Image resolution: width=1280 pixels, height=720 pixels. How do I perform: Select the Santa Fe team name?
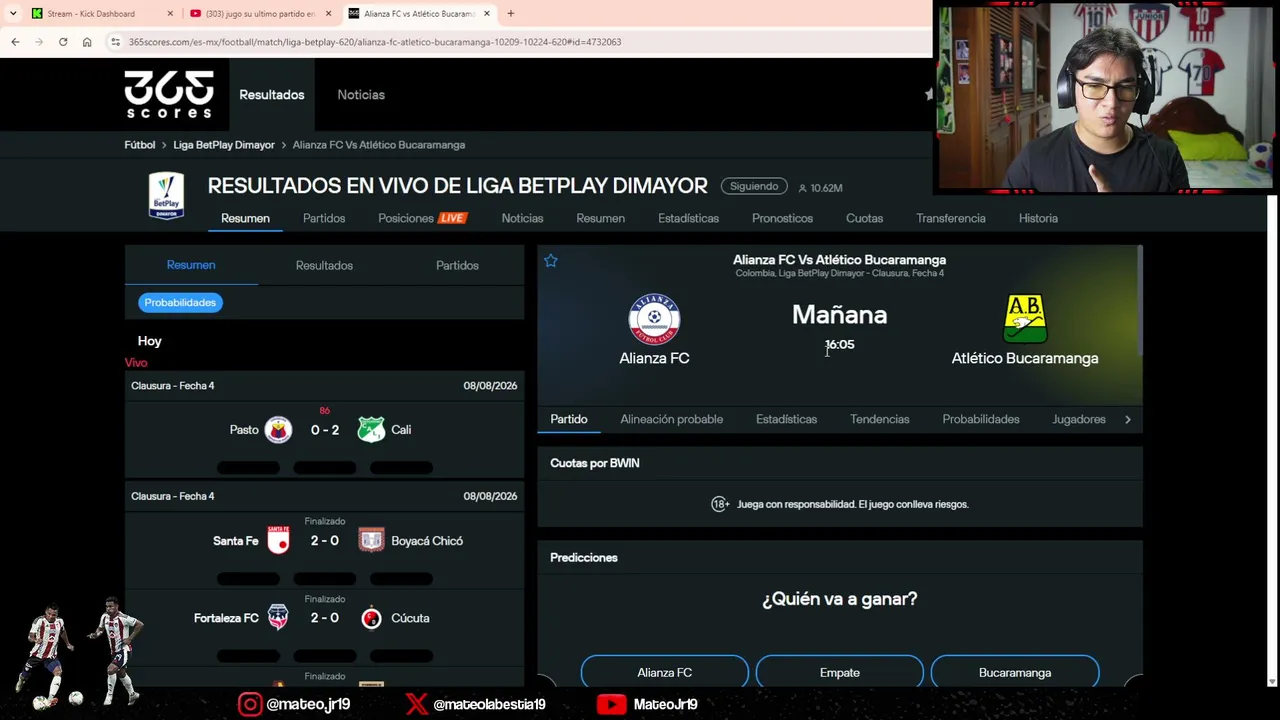click(x=236, y=541)
